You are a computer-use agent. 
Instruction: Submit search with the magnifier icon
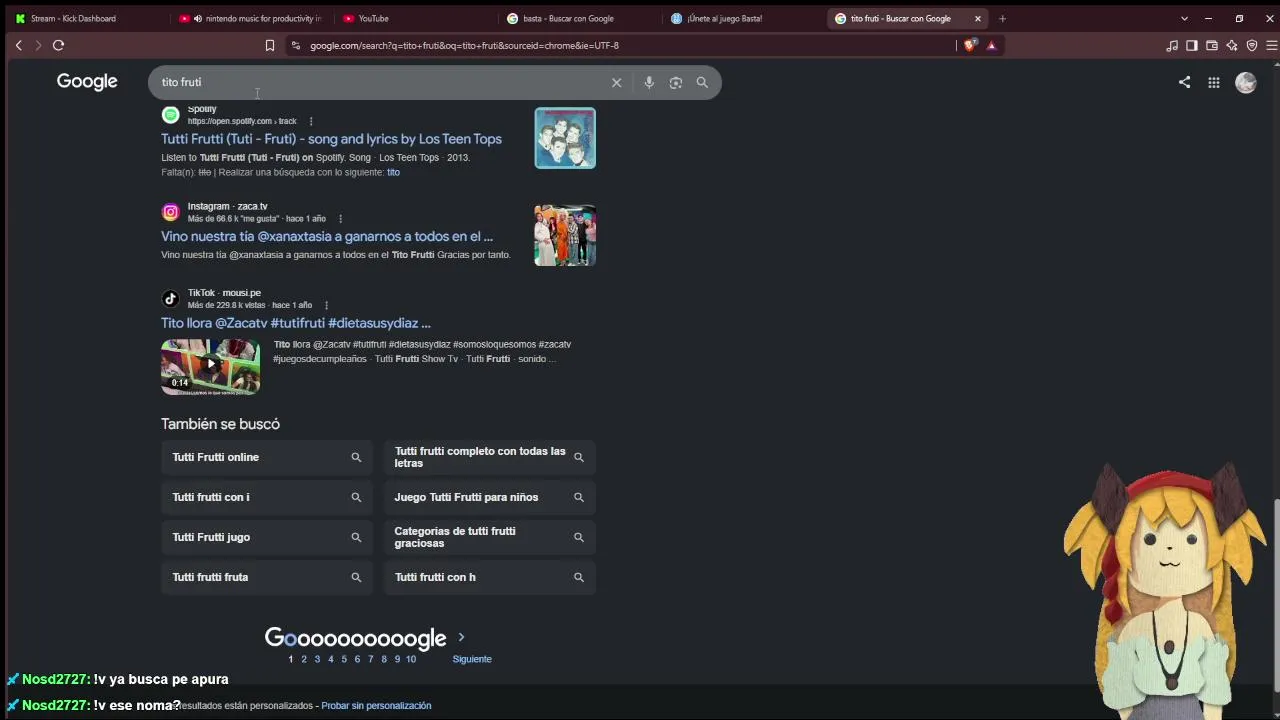click(x=702, y=83)
